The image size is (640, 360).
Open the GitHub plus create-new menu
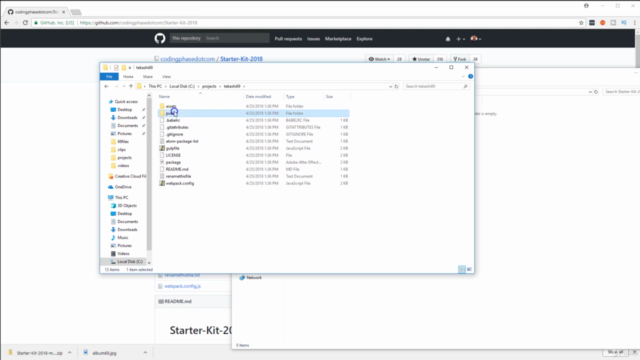click(x=460, y=39)
